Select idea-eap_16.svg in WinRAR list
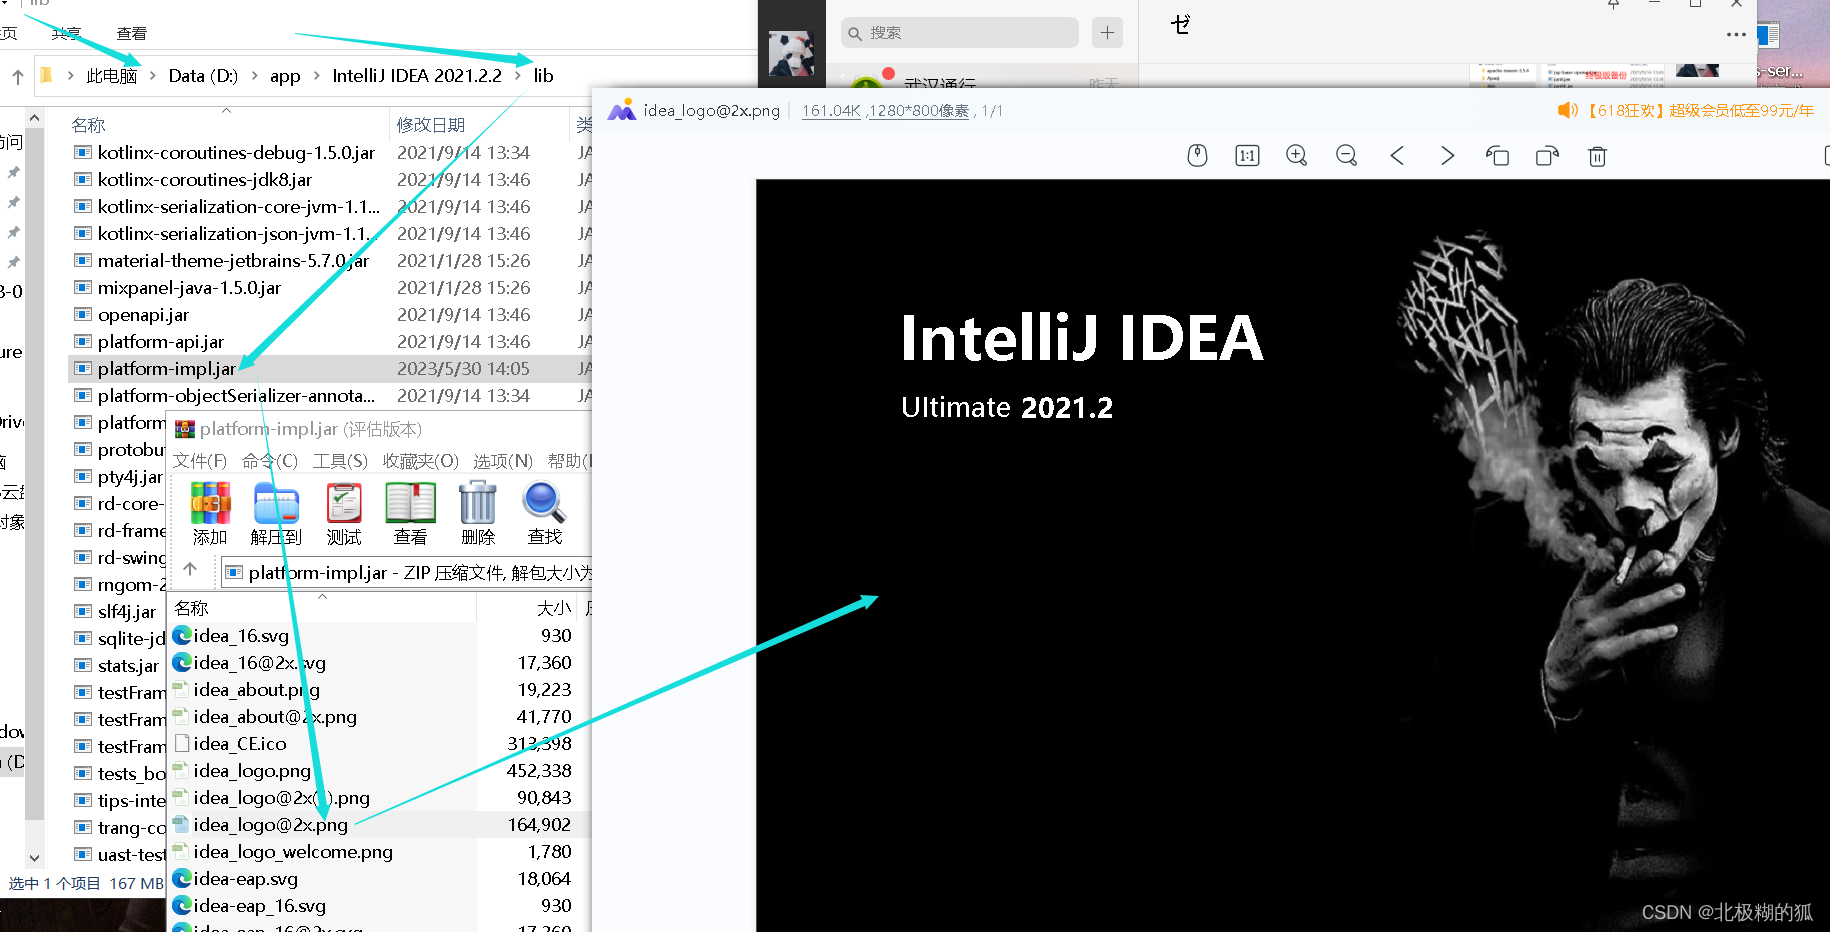Screen dimensions: 1830x932 pos(260,906)
